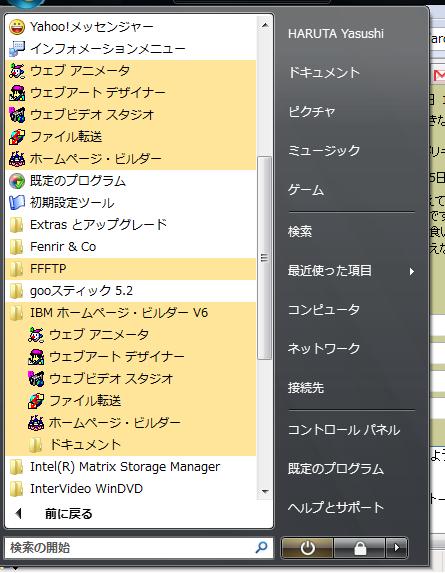Click the 検索の開始 search field
445x573 pixels.
pyautogui.click(x=139, y=548)
